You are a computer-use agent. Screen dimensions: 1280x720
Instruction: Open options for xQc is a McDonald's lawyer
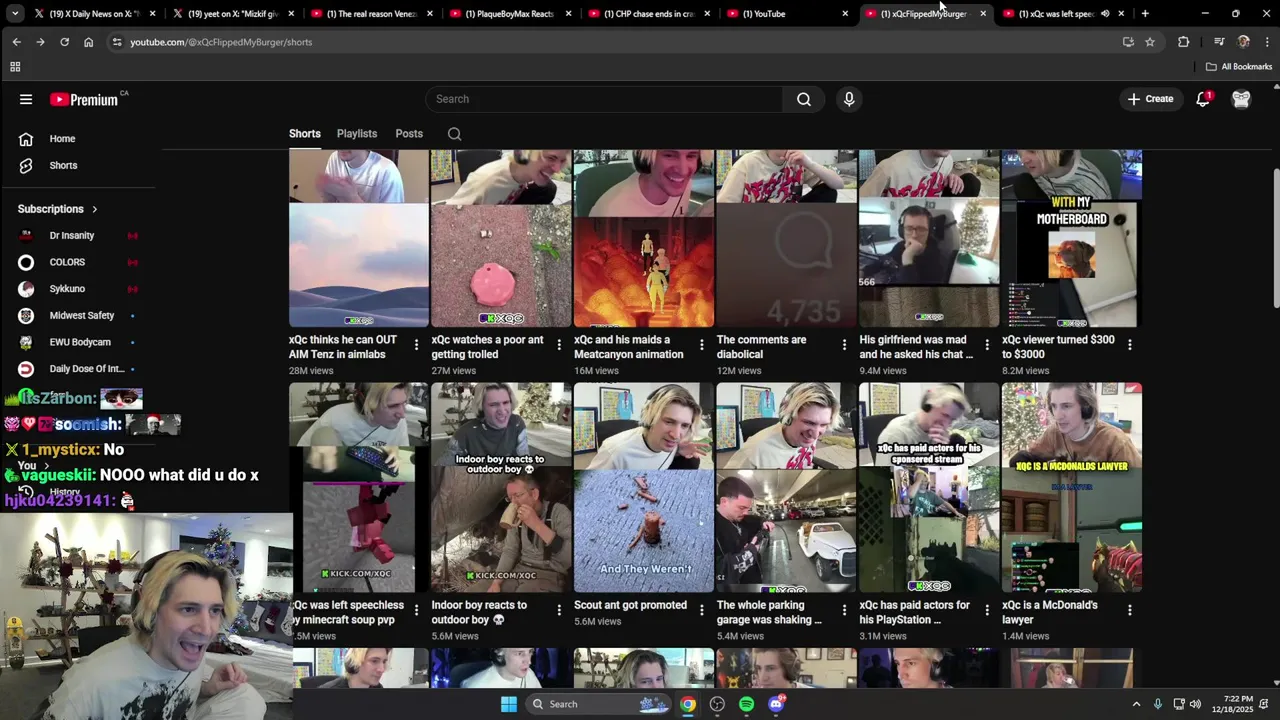point(1130,610)
